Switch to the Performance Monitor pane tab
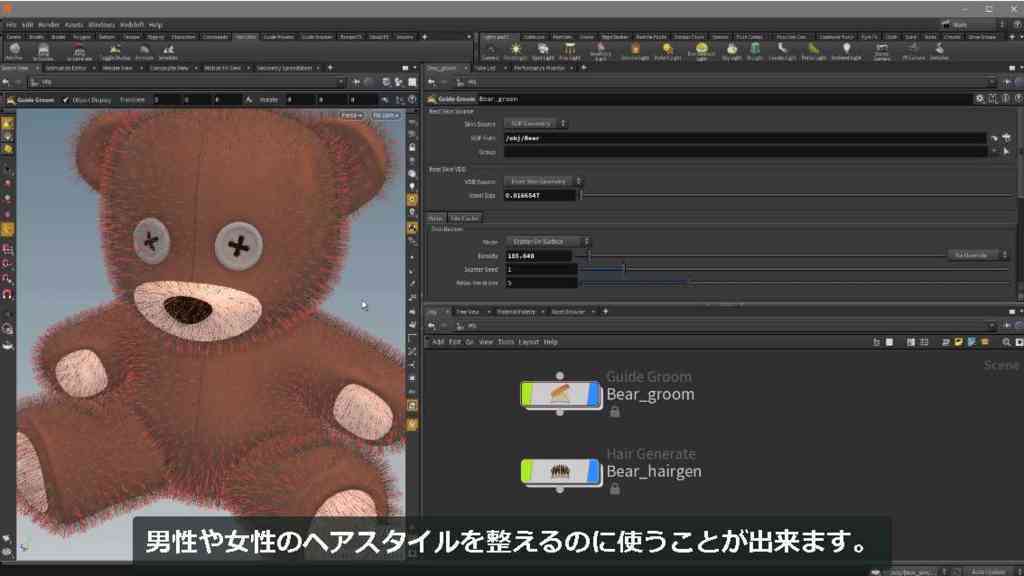The image size is (1024, 576). click(539, 68)
